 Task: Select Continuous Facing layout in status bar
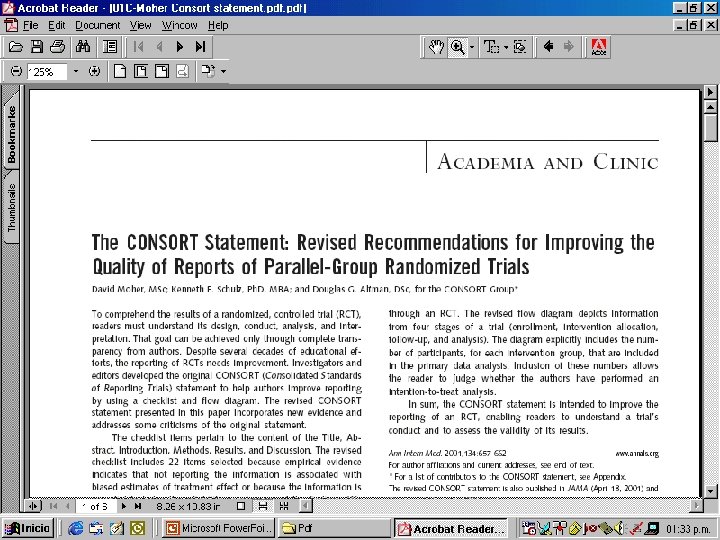[x=283, y=506]
